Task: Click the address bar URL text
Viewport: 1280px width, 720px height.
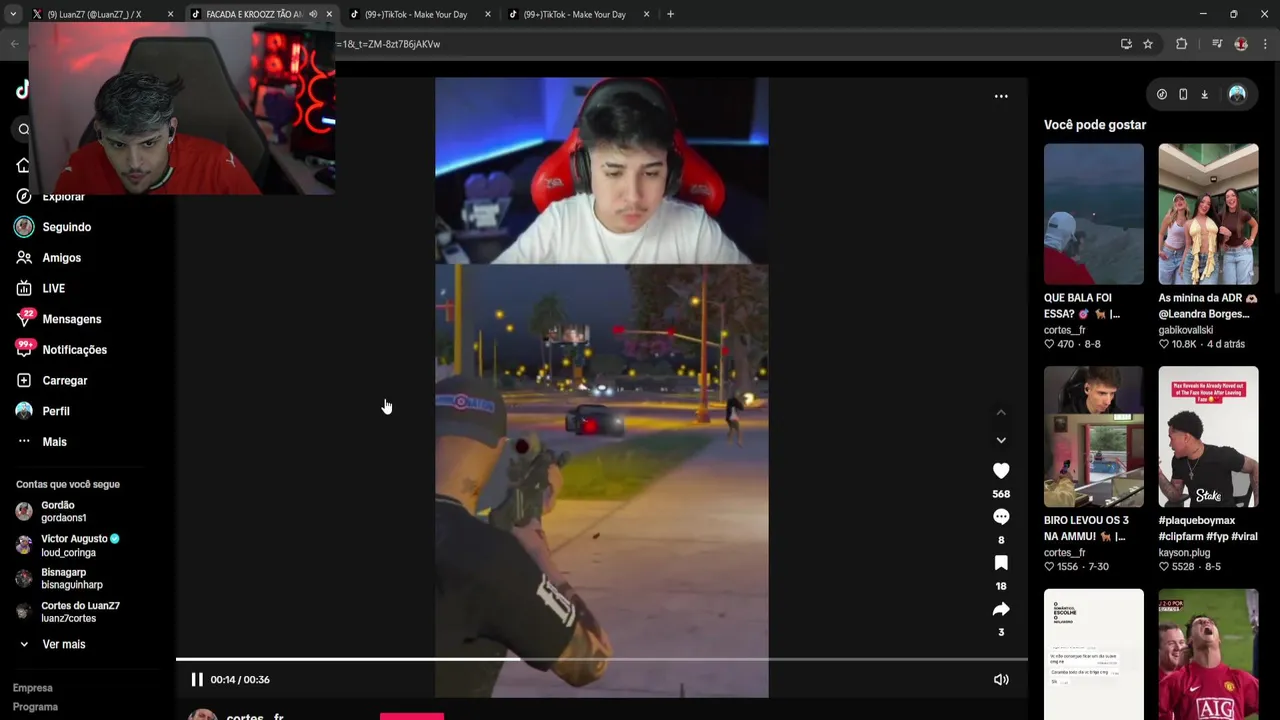Action: pos(388,44)
